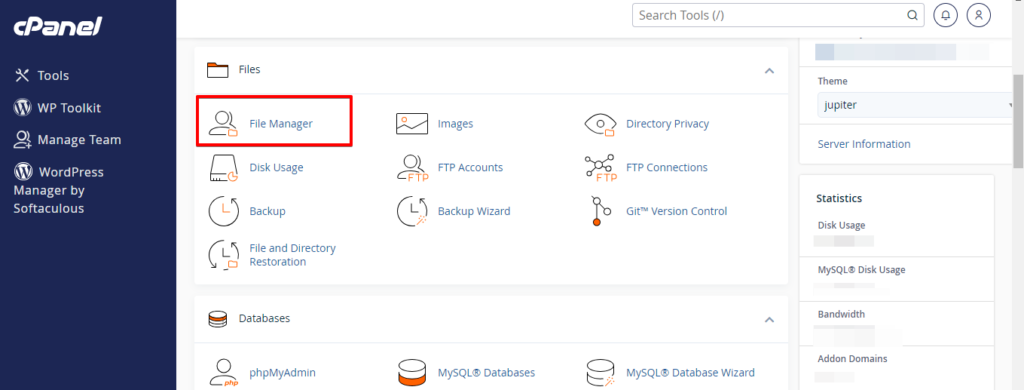Click the Databases section stack icon
Viewport: 1024px width, 390px height.
pyautogui.click(x=217, y=319)
